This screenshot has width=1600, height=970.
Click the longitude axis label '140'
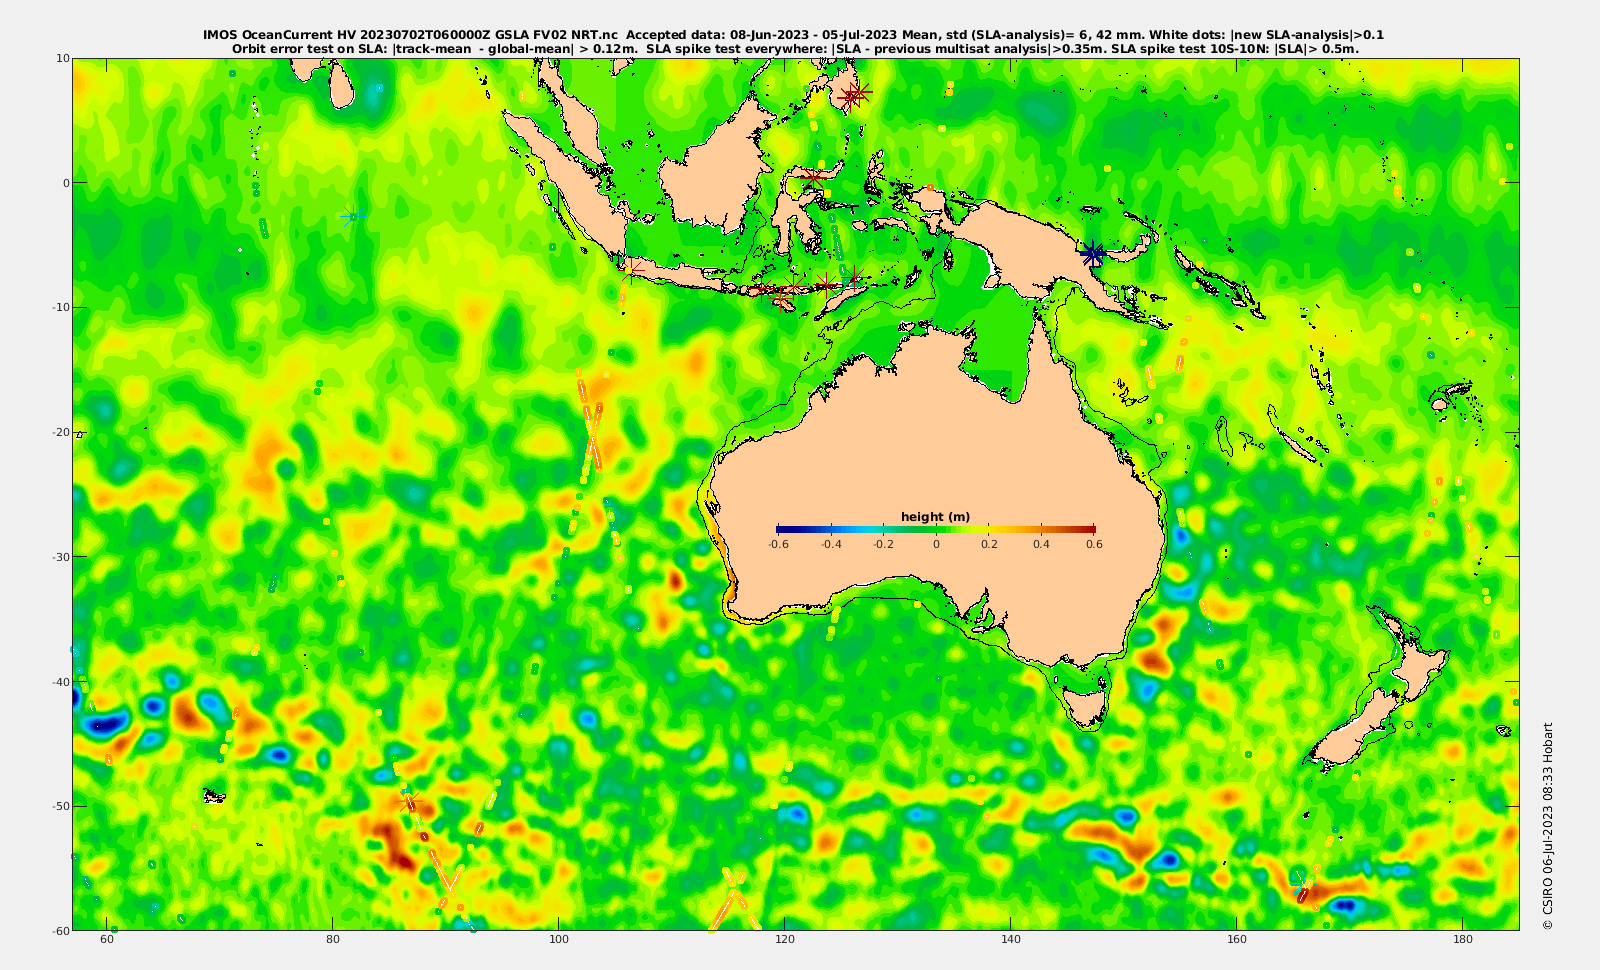(x=1011, y=940)
